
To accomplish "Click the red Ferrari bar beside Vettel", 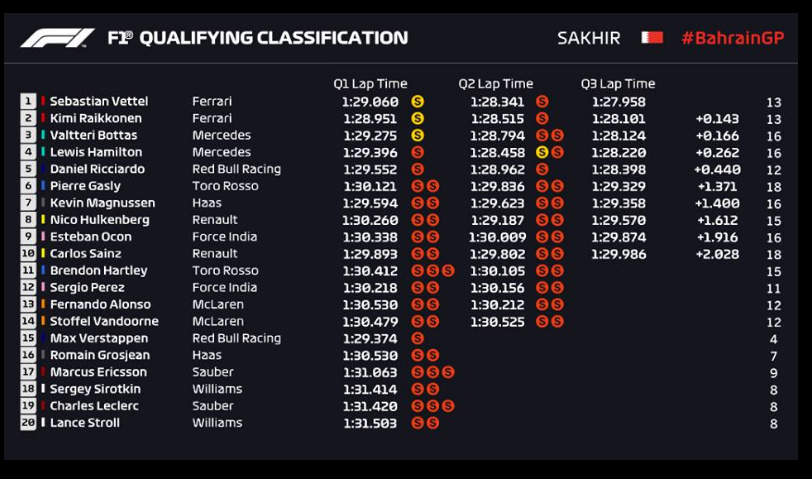I will pos(43,102).
